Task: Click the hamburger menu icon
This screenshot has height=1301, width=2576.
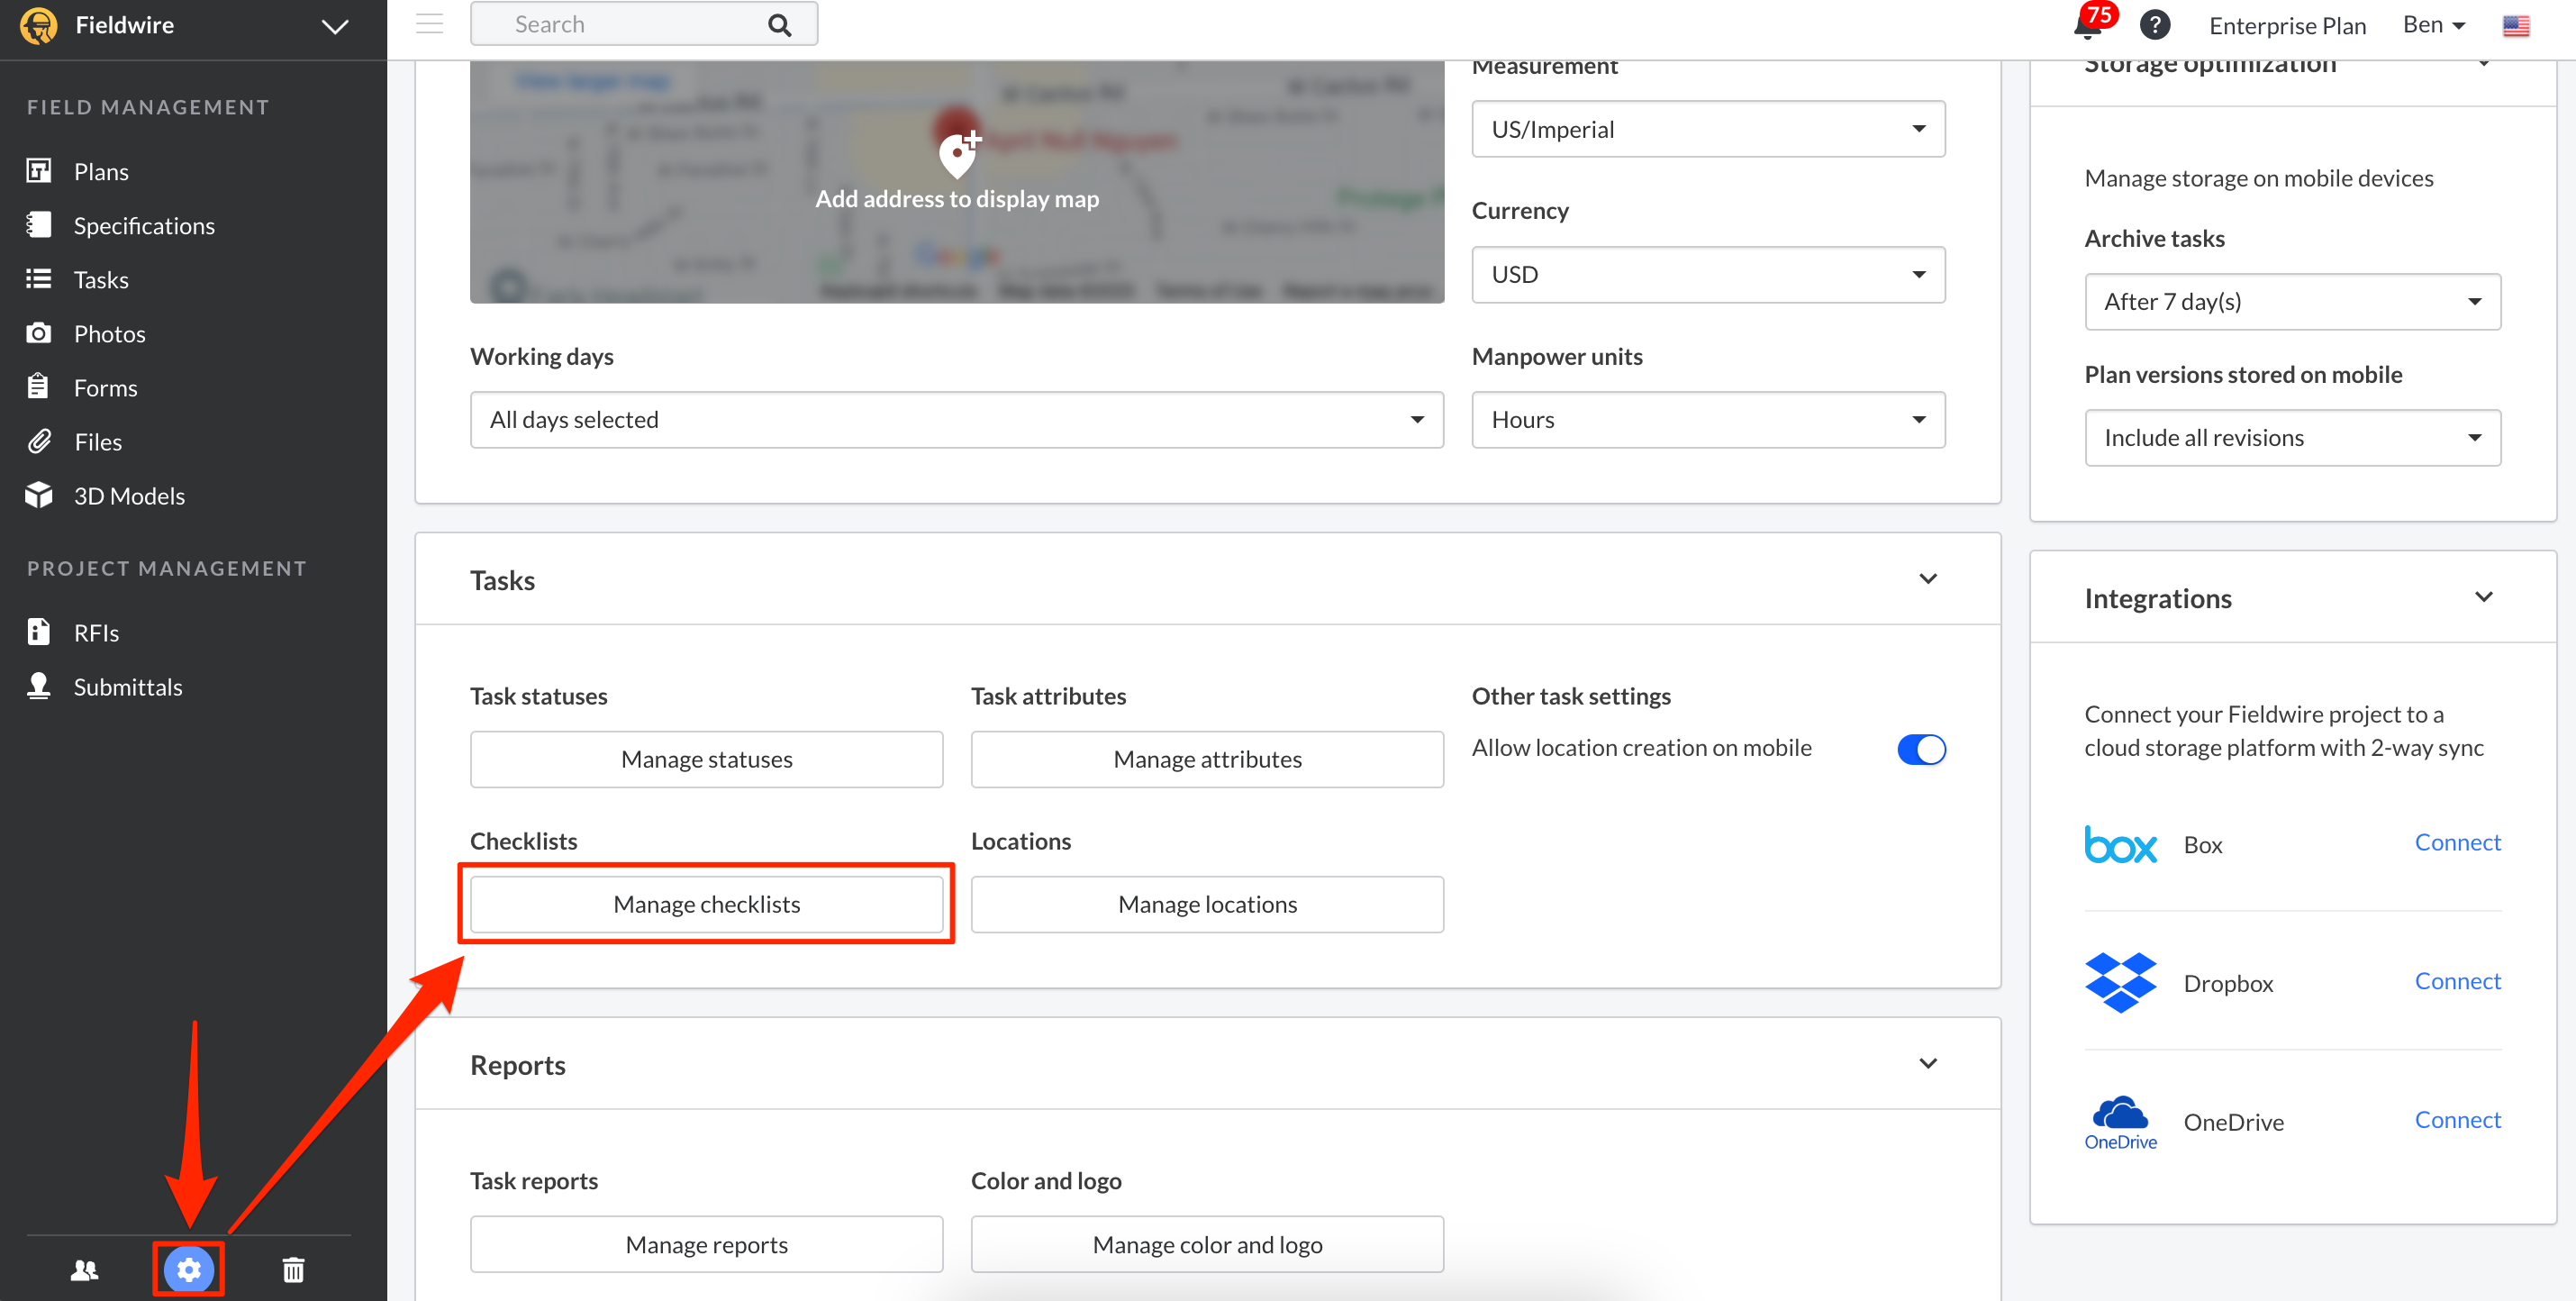Action: tap(429, 24)
